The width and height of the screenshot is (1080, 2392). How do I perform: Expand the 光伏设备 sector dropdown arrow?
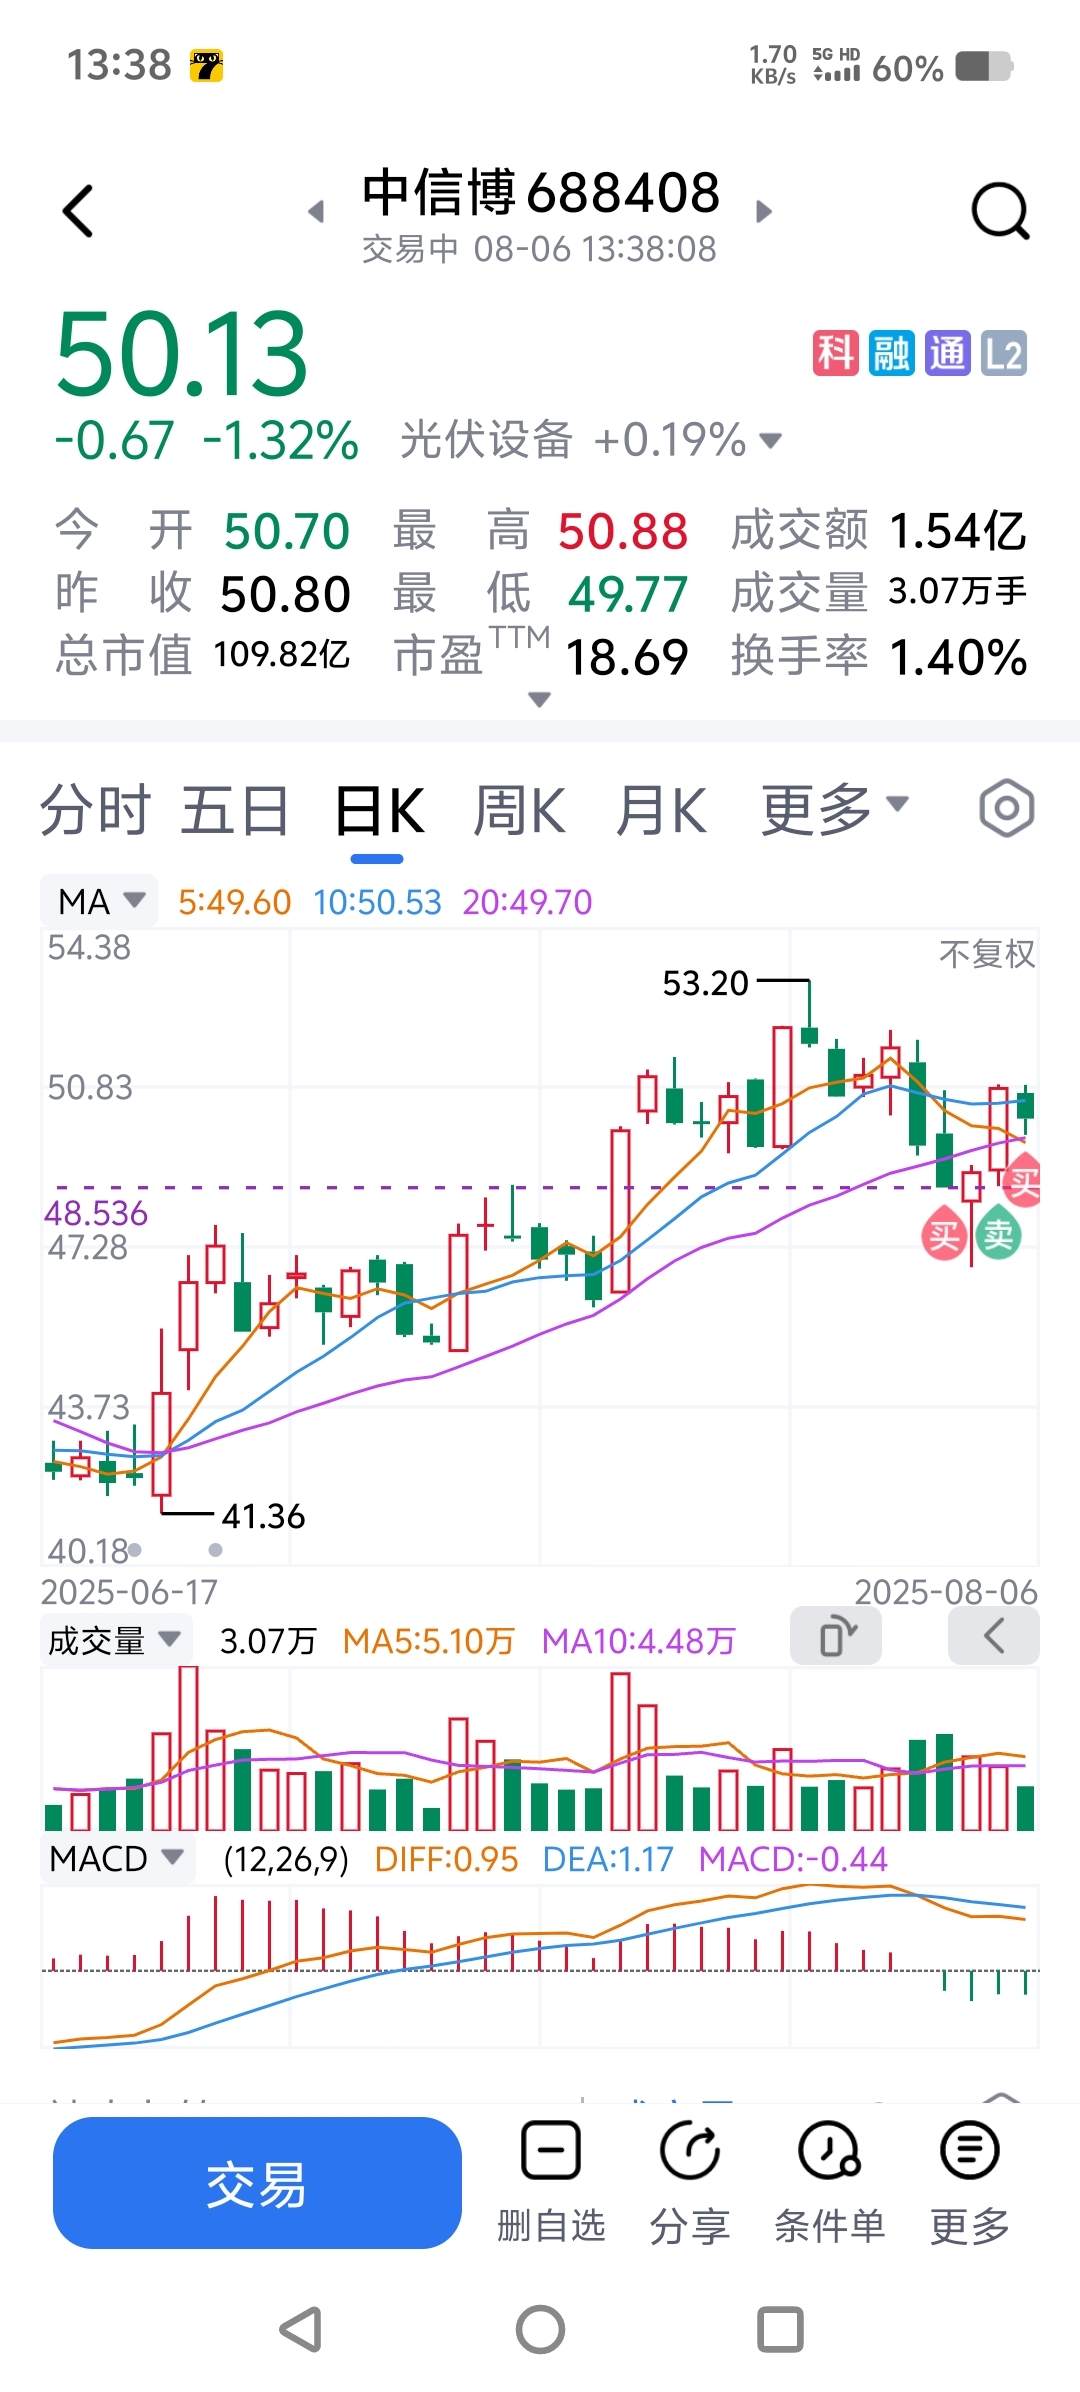point(771,441)
